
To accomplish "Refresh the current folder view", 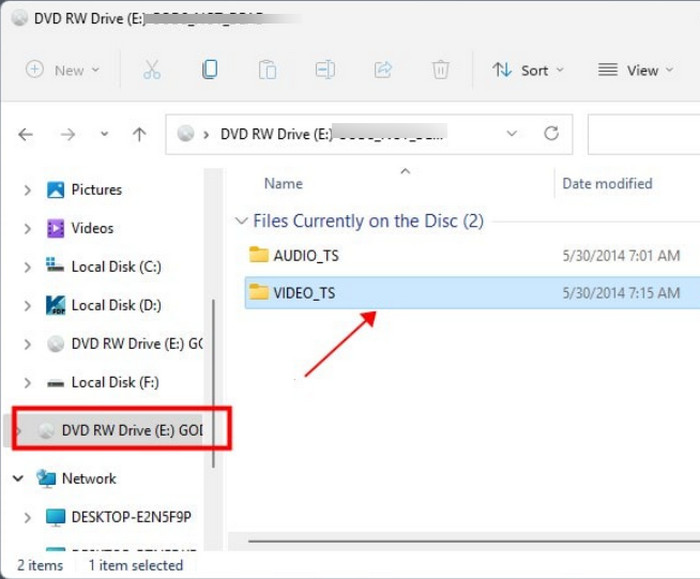I will point(551,133).
